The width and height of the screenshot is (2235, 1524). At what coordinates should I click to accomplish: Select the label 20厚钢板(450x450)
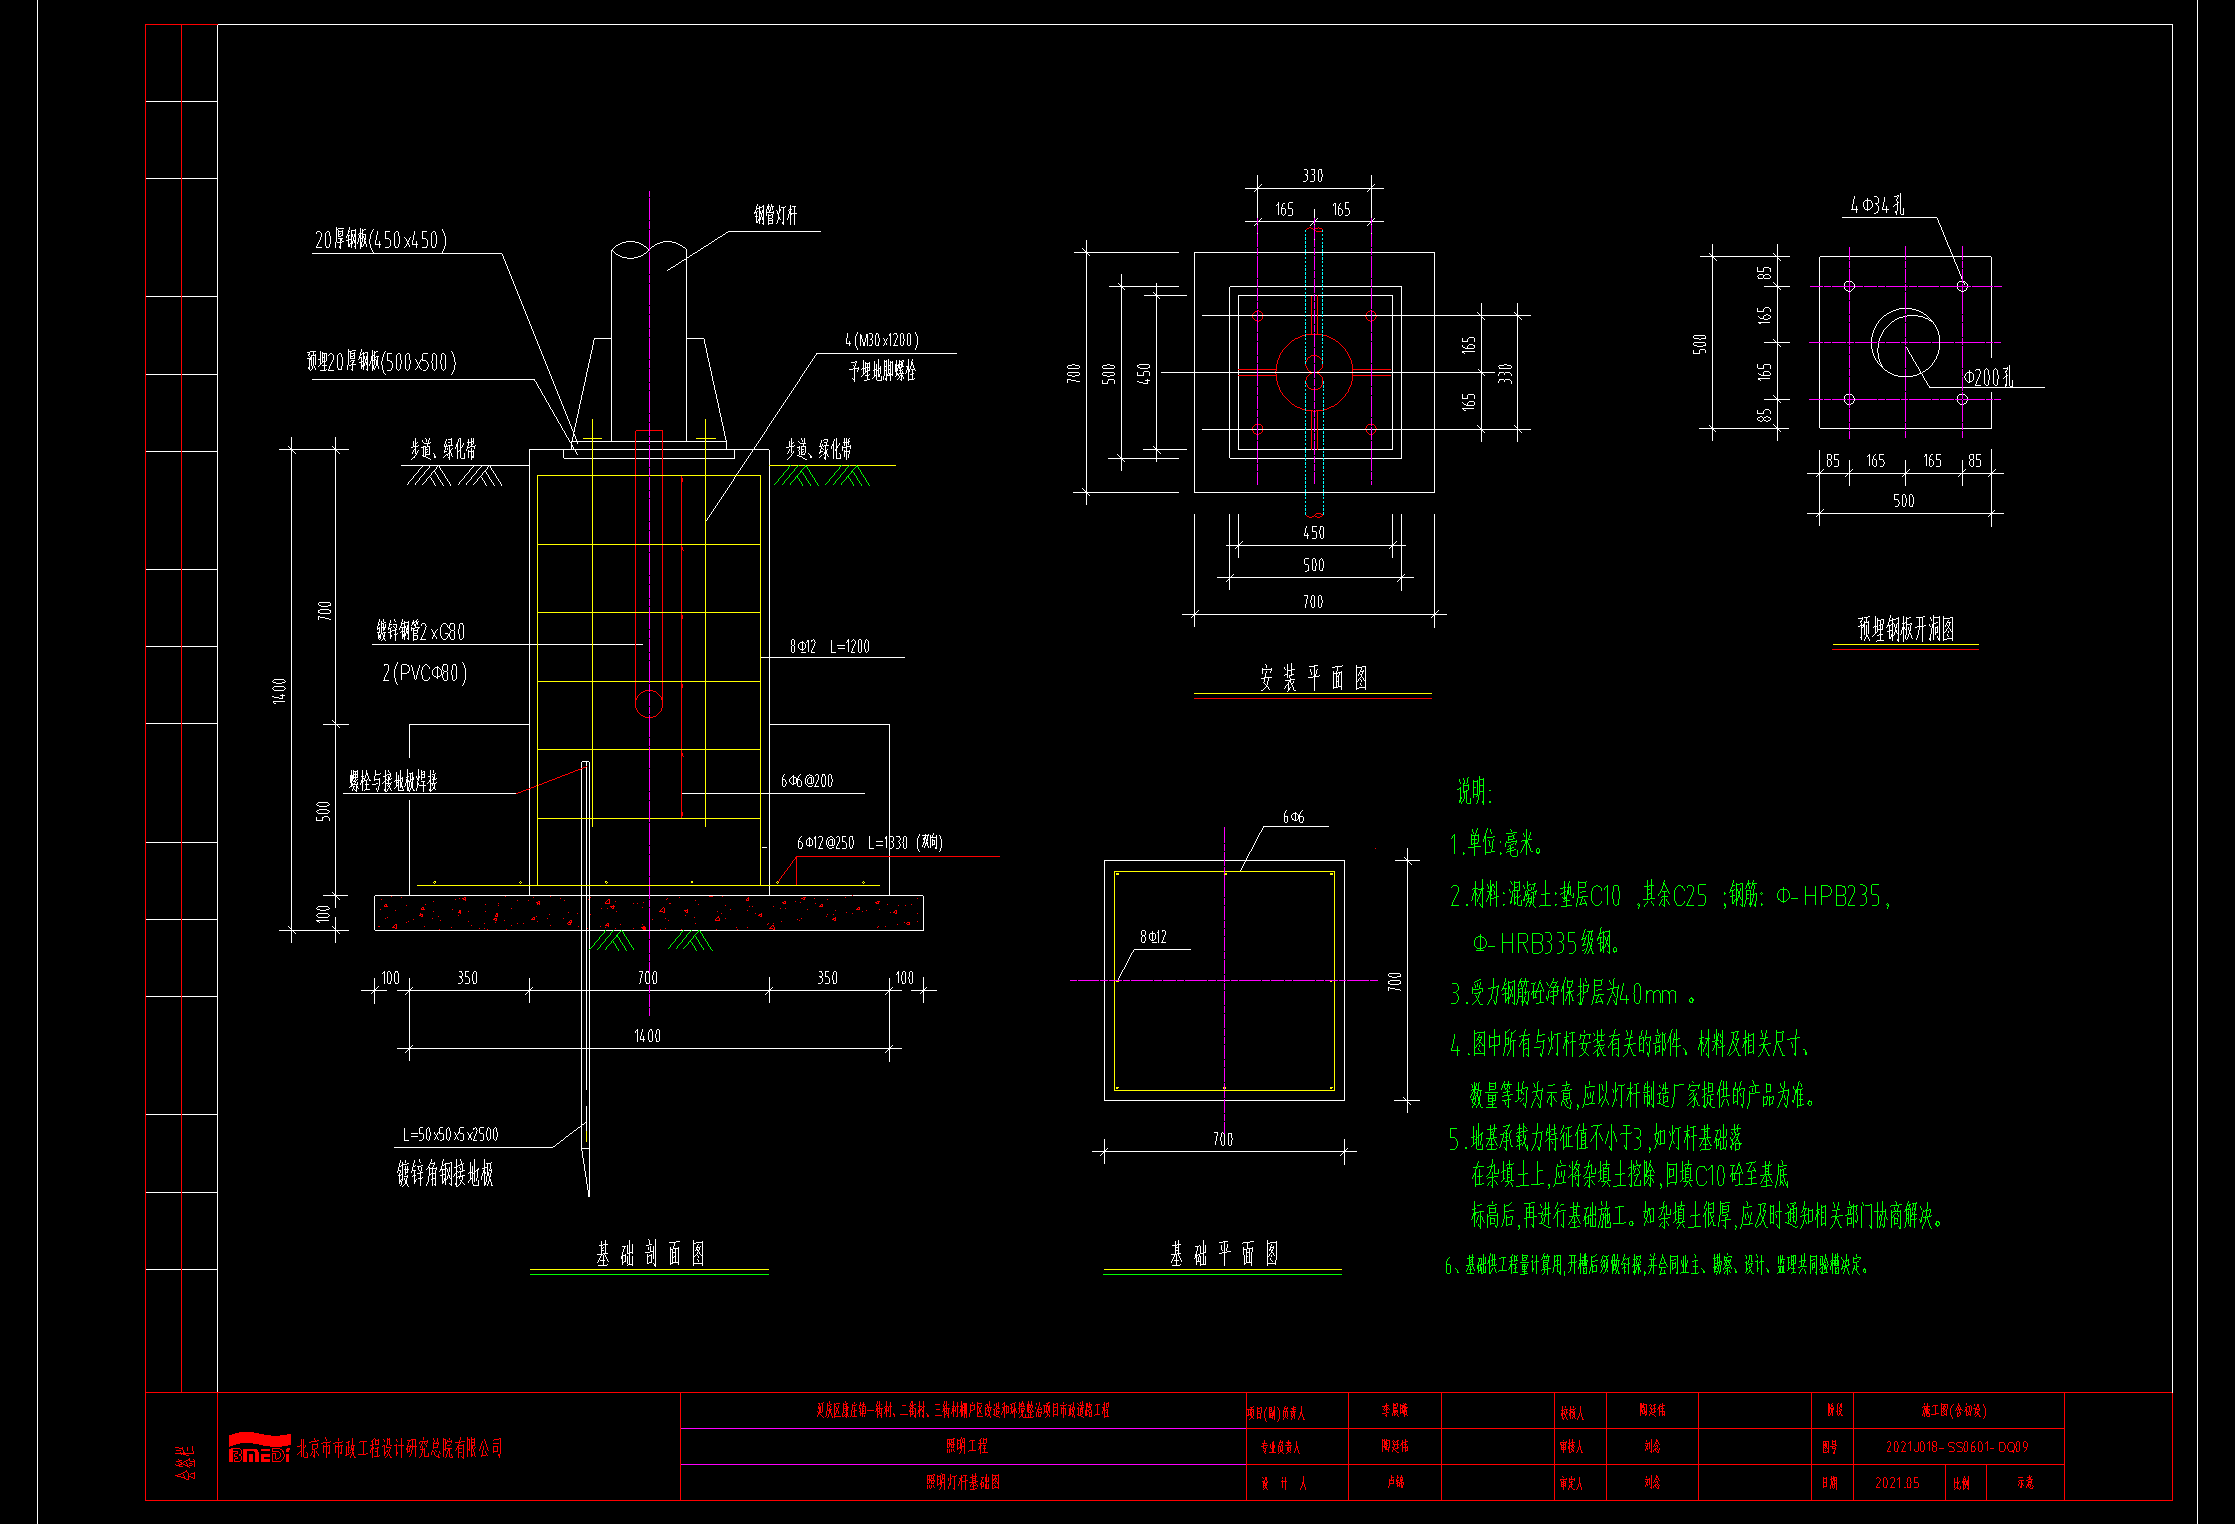coord(381,240)
